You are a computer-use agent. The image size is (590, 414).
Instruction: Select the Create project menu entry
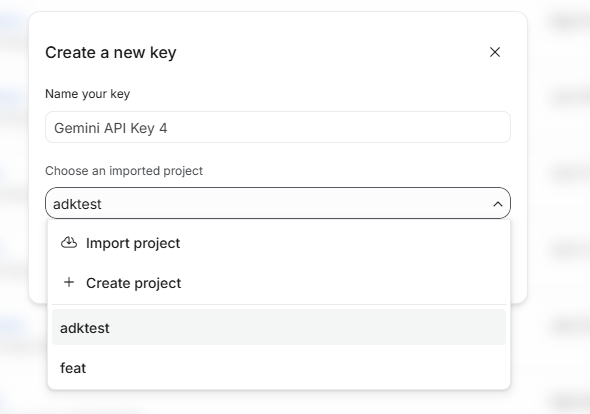279,283
